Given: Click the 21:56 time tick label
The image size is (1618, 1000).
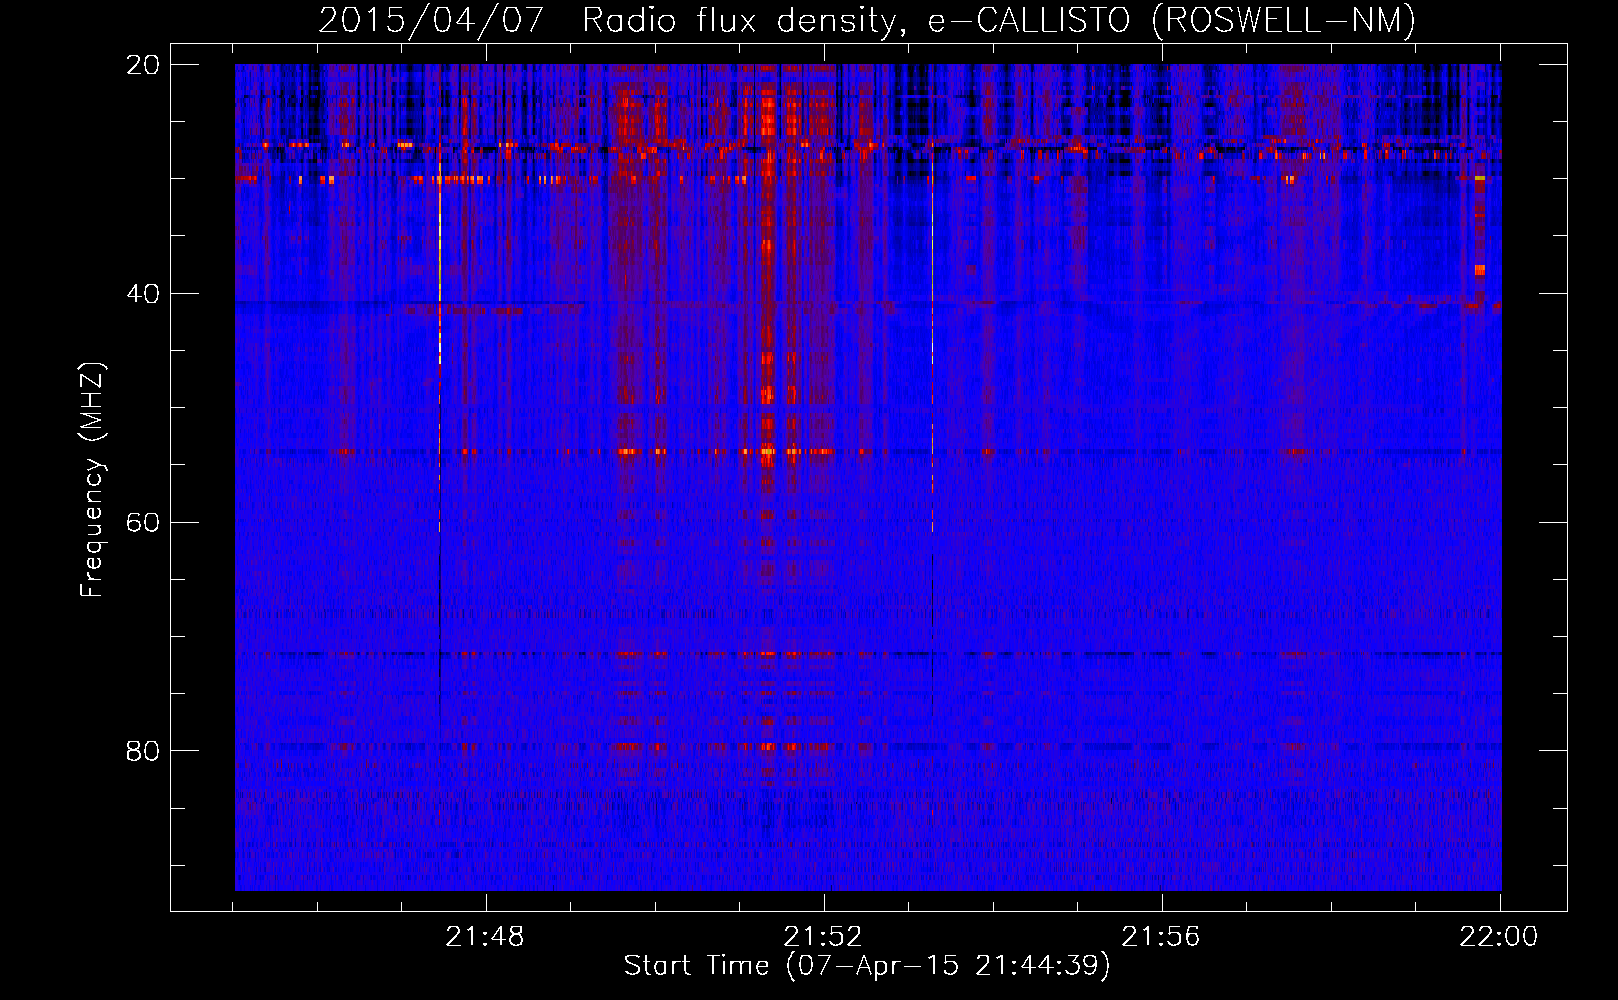Looking at the screenshot, I should tap(1161, 937).
